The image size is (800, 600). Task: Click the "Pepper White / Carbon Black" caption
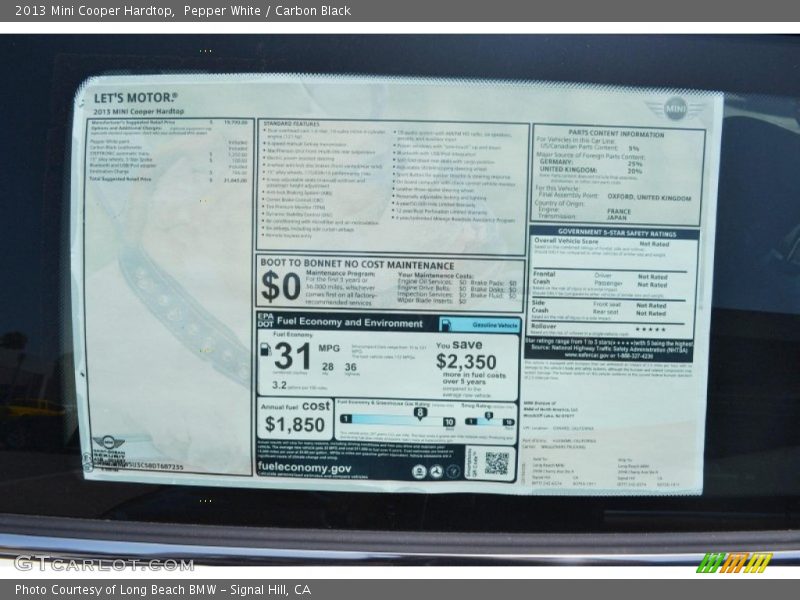click(x=267, y=11)
